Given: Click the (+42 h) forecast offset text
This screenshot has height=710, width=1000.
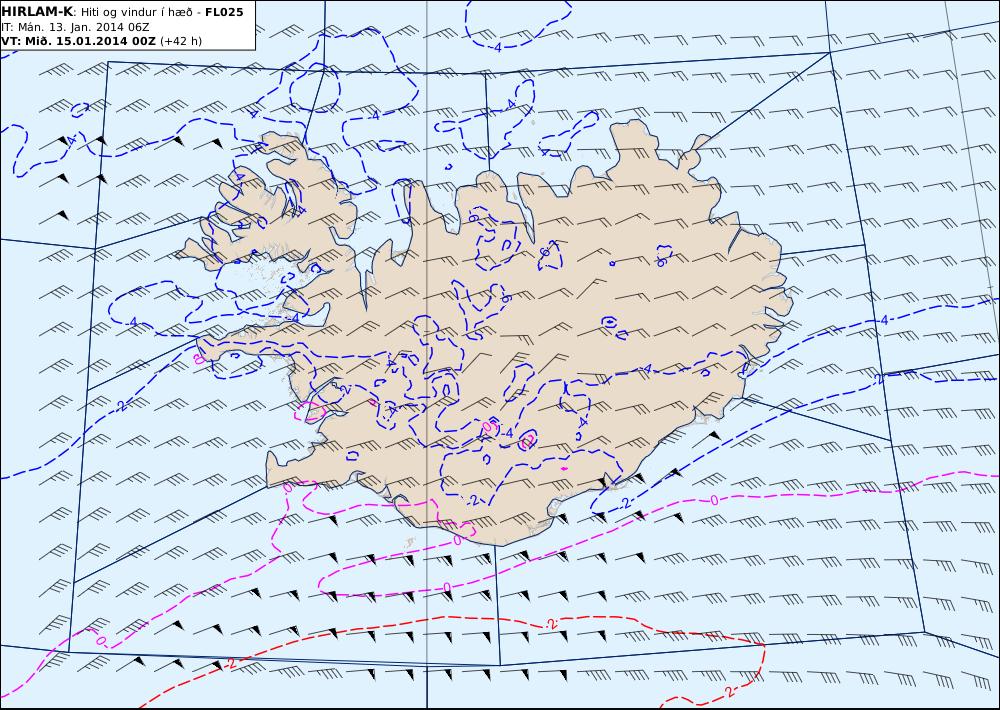Looking at the screenshot, I should pos(180,41).
